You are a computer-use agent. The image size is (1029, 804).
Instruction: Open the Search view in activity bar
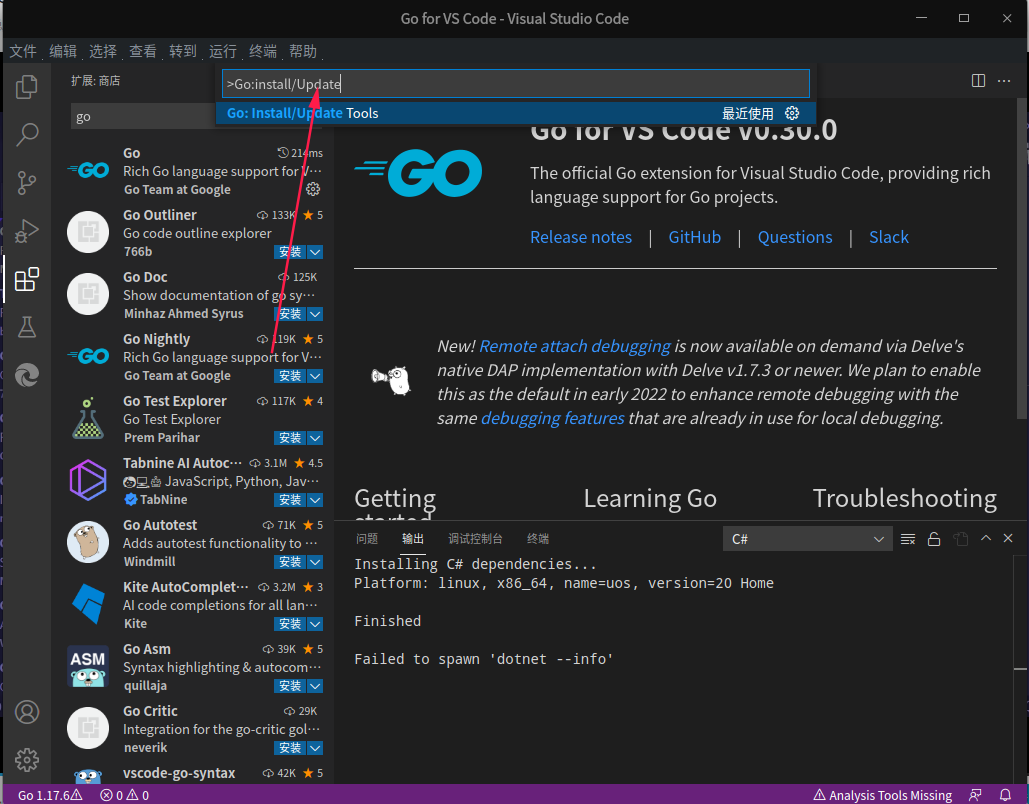pos(26,135)
